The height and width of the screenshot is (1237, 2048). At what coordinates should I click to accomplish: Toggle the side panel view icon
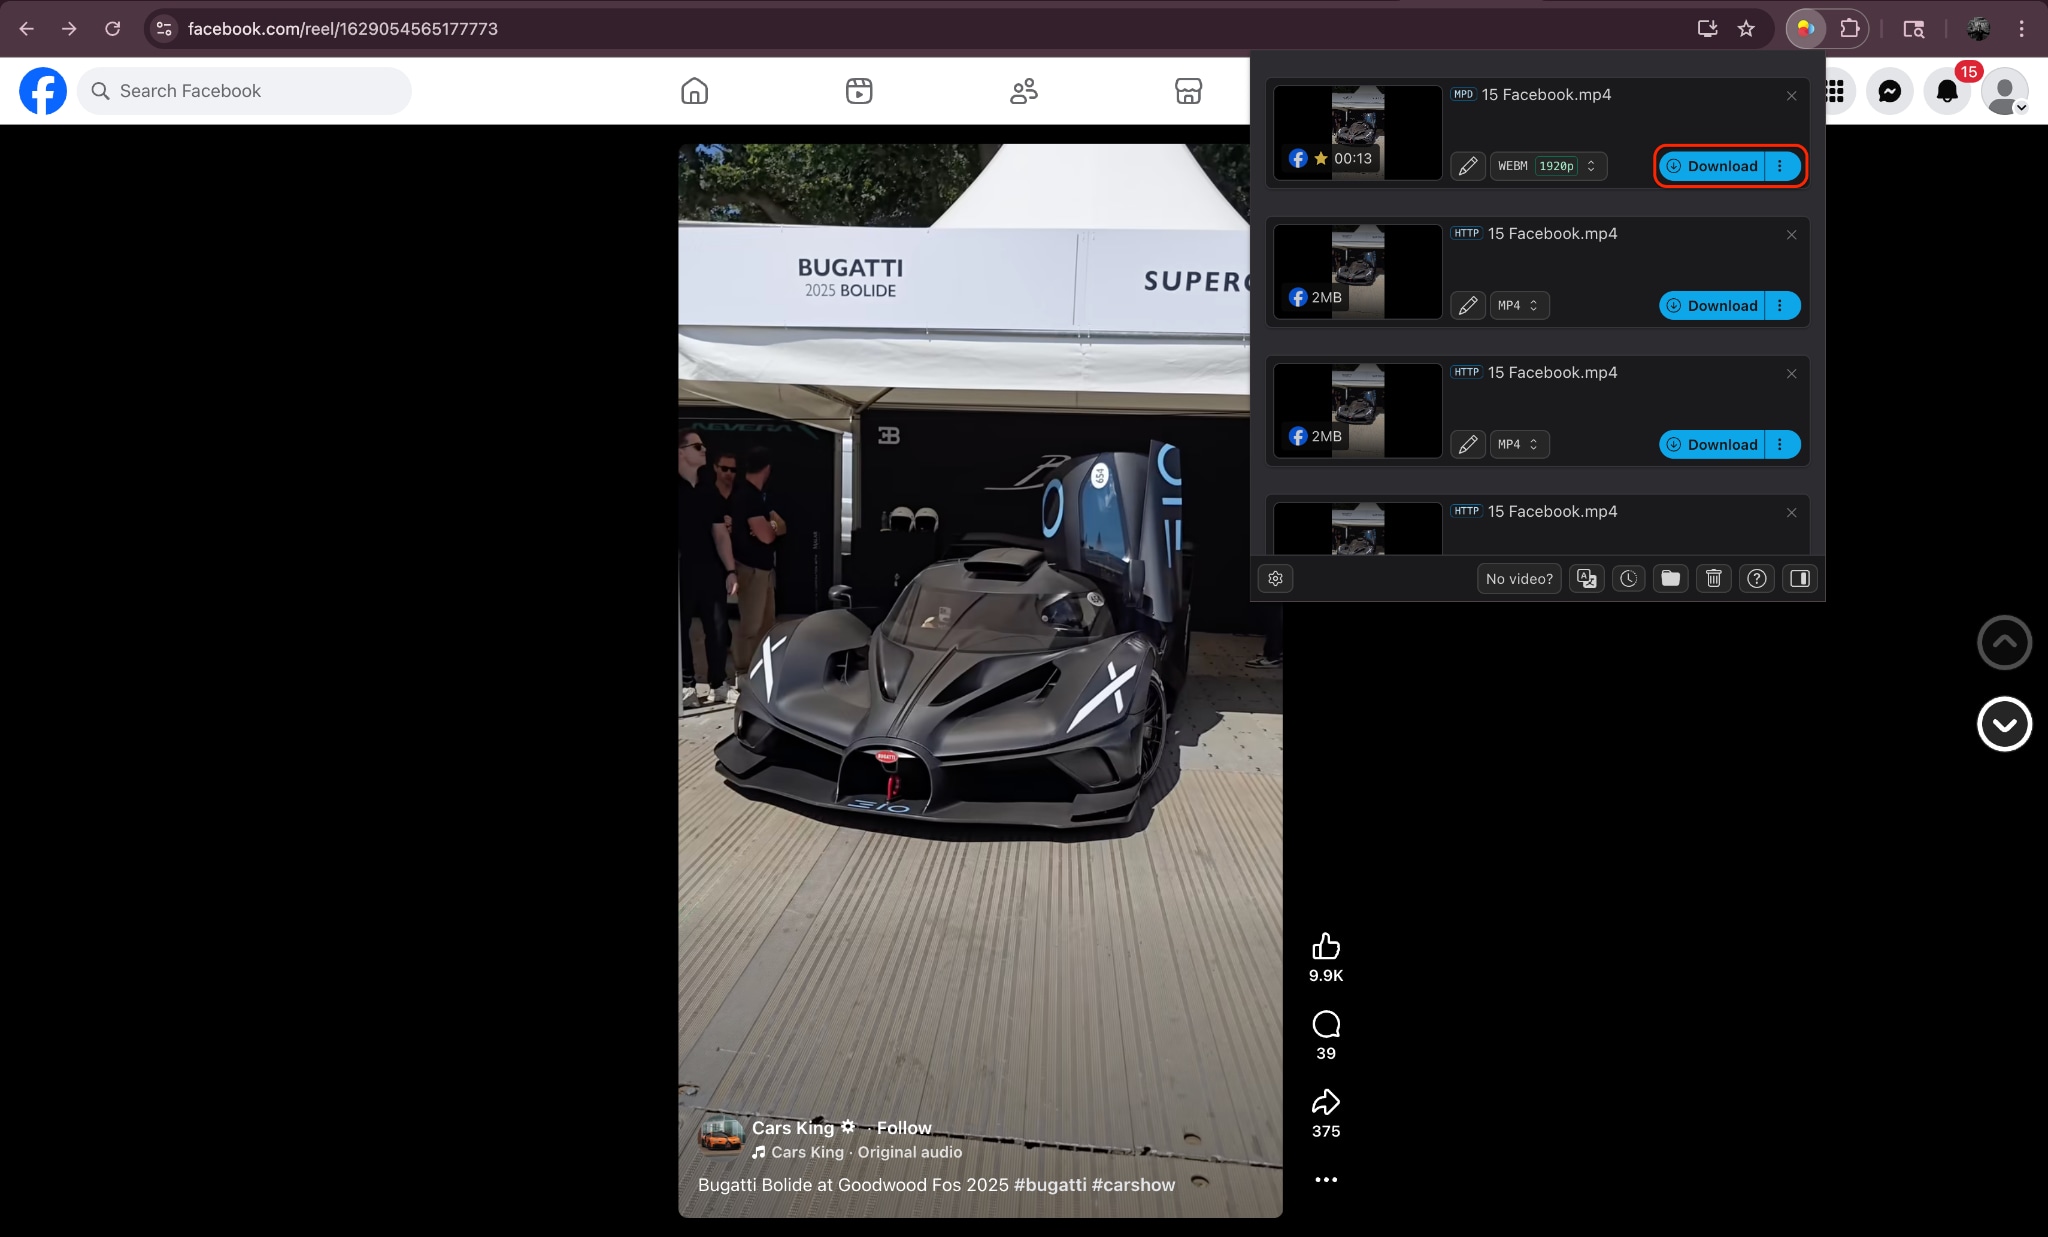(x=1800, y=578)
